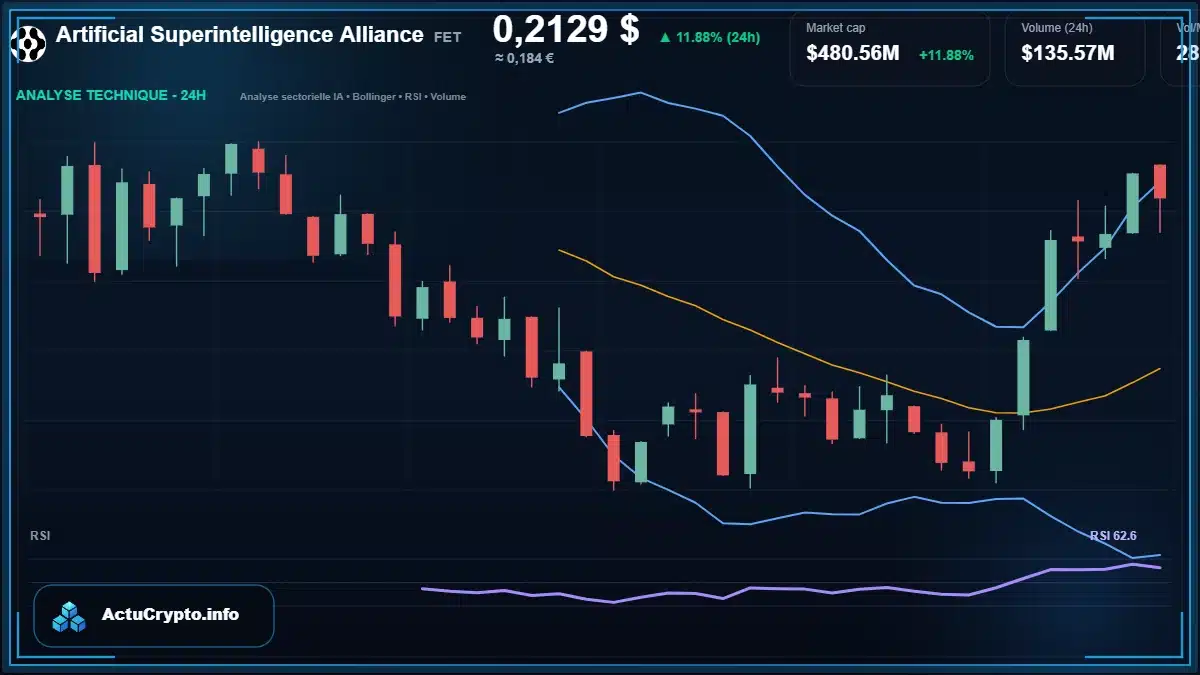Click the FET ticker symbol

point(448,37)
